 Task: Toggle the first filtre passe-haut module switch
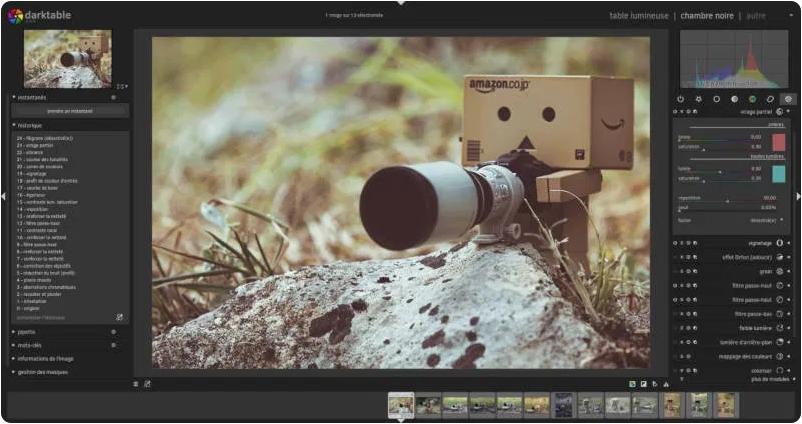click(x=675, y=286)
